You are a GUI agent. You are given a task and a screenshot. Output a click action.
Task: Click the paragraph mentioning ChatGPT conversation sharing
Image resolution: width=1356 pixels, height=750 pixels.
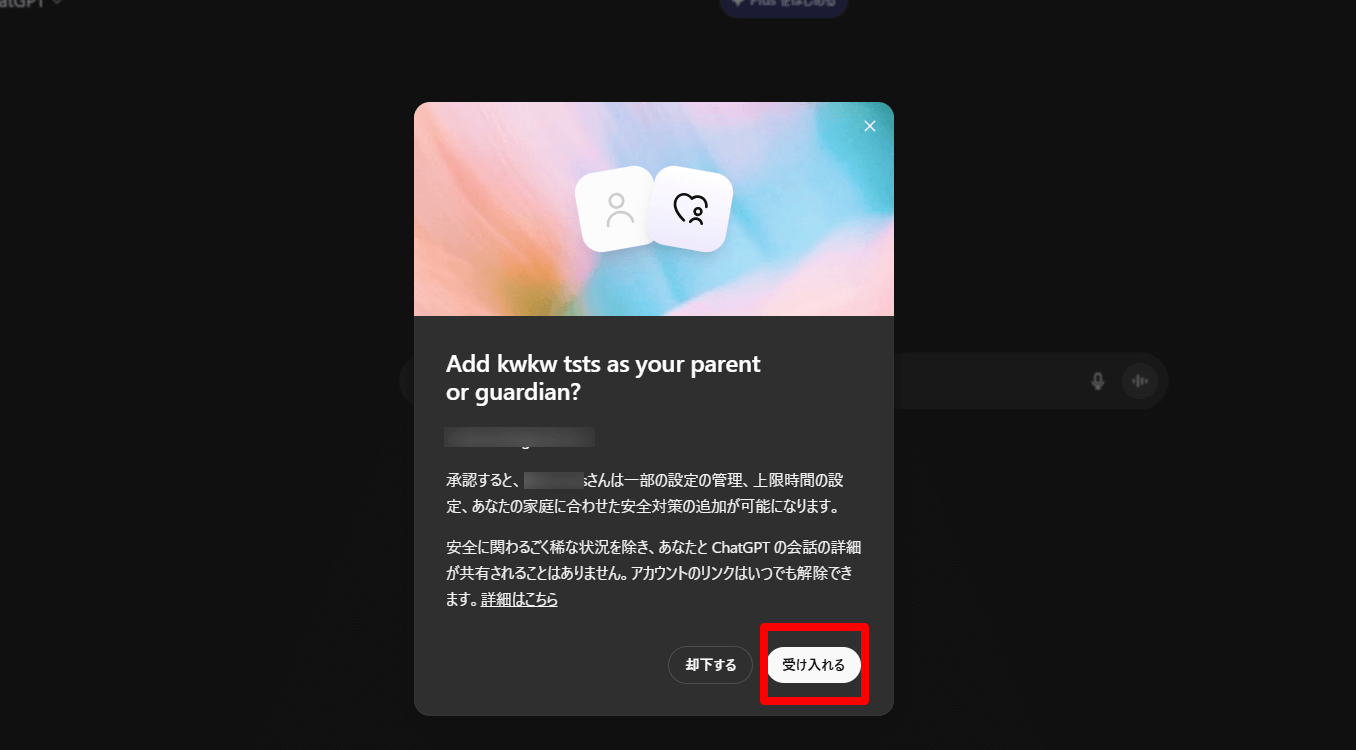tap(654, 574)
